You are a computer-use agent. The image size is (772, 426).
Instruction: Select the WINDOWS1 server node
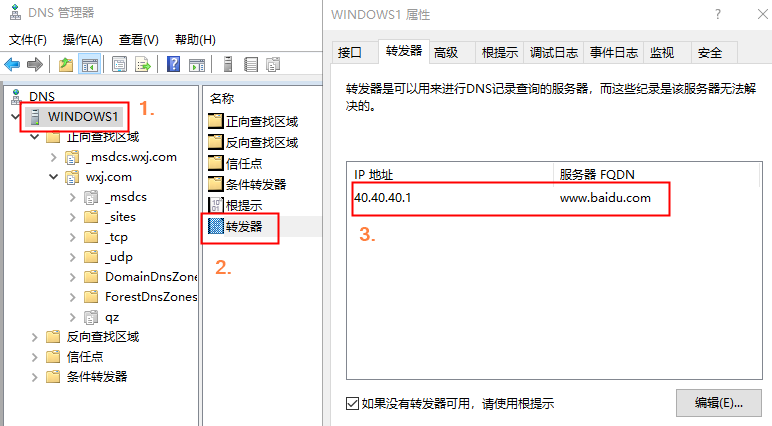[x=83, y=117]
